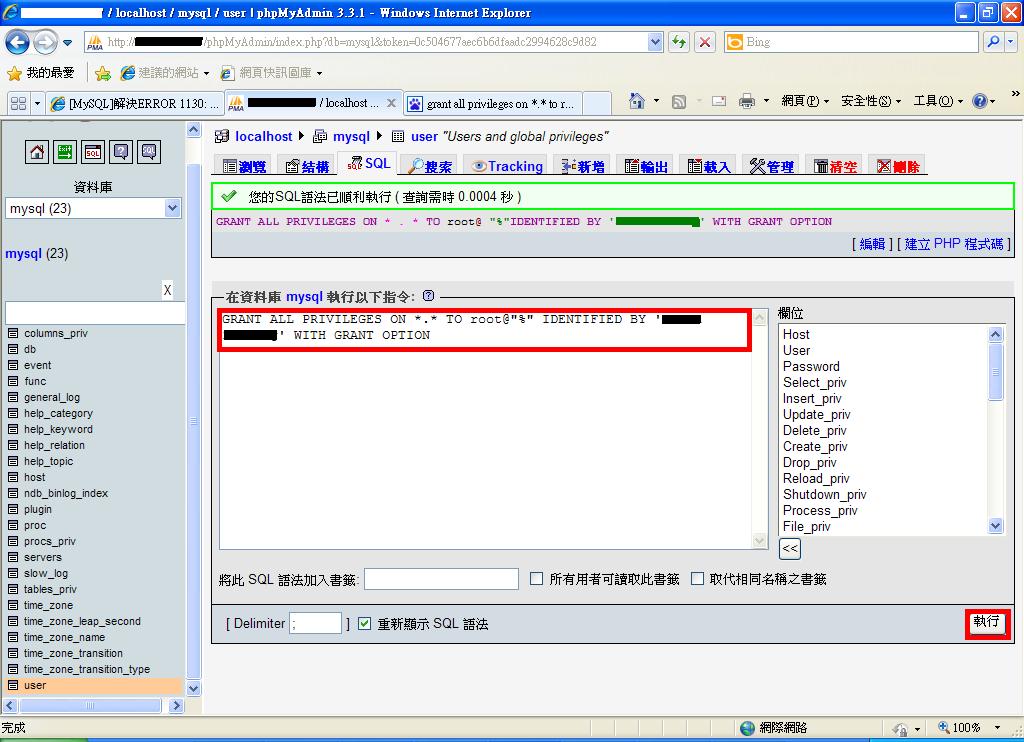1024x742 pixels.
Task: Untick the redisplay SQL syntax checkbox
Action: [364, 624]
